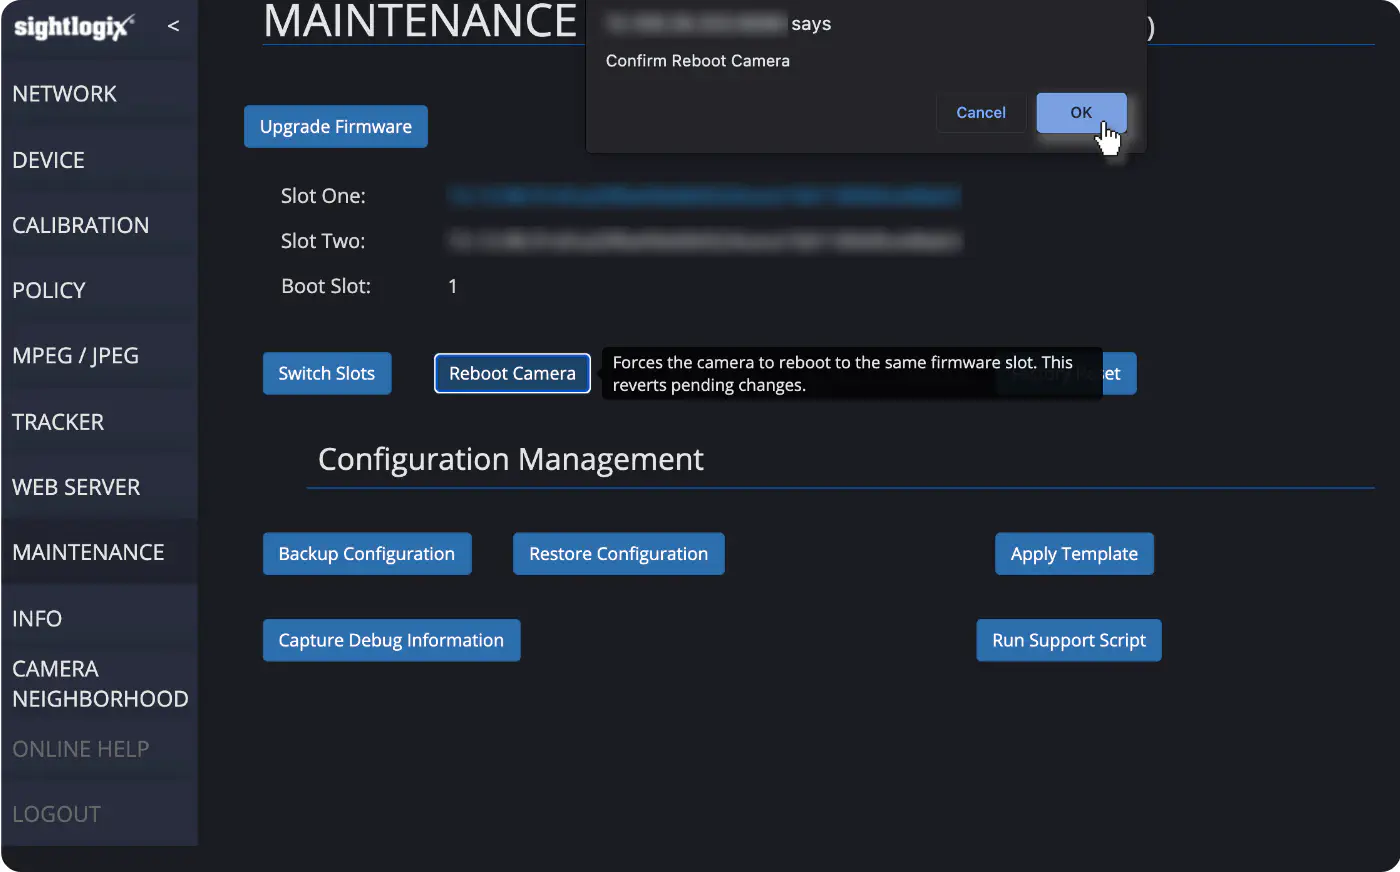
Task: Collapse the sidebar with the chevron arrow
Action: point(173,26)
